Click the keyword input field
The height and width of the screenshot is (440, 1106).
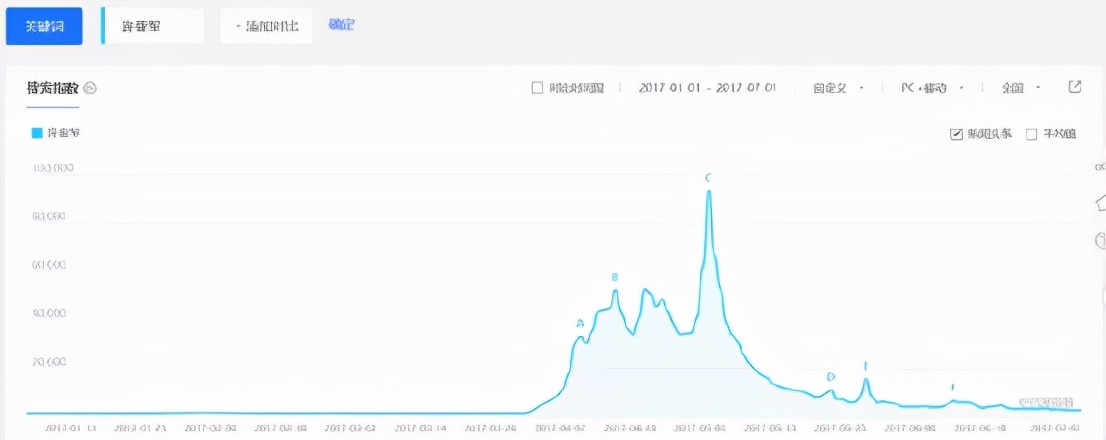coord(155,26)
